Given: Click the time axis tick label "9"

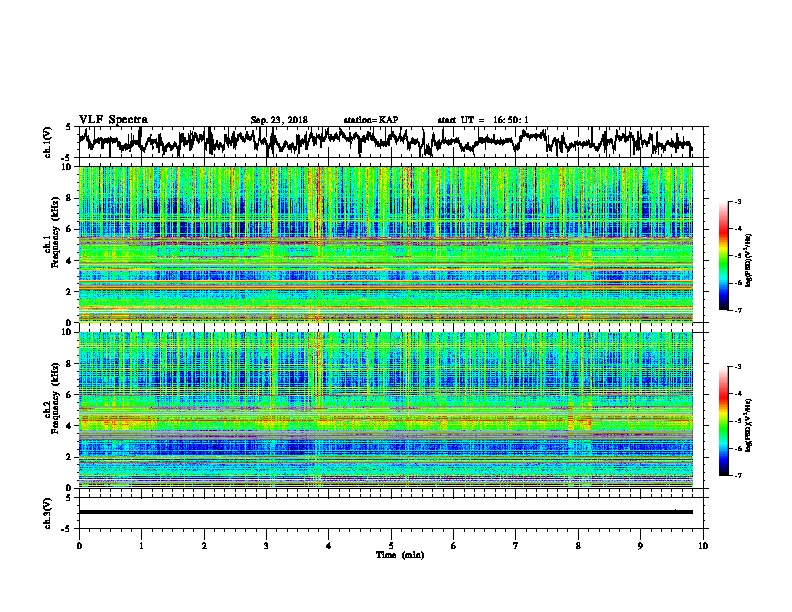Looking at the screenshot, I should tap(640, 546).
